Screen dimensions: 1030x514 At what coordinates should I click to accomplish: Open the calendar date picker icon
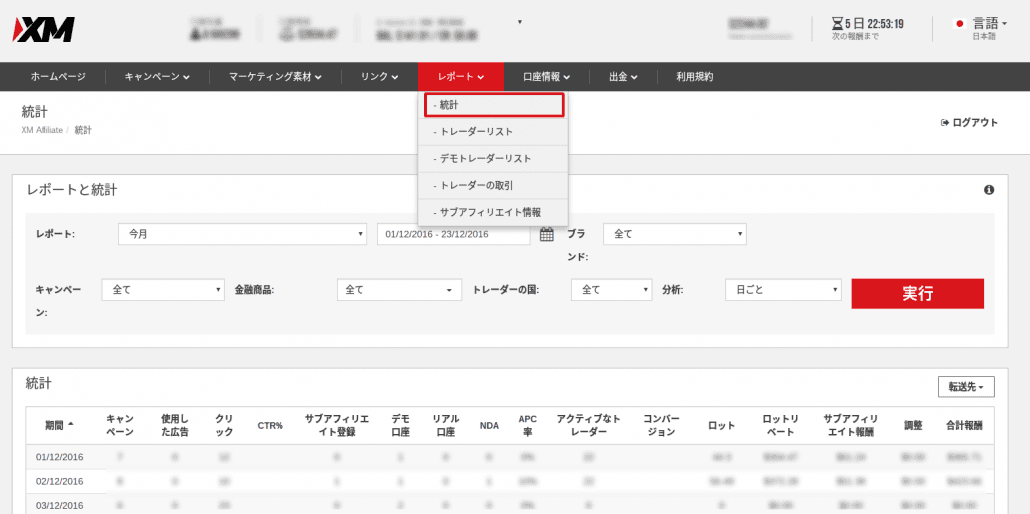(547, 234)
